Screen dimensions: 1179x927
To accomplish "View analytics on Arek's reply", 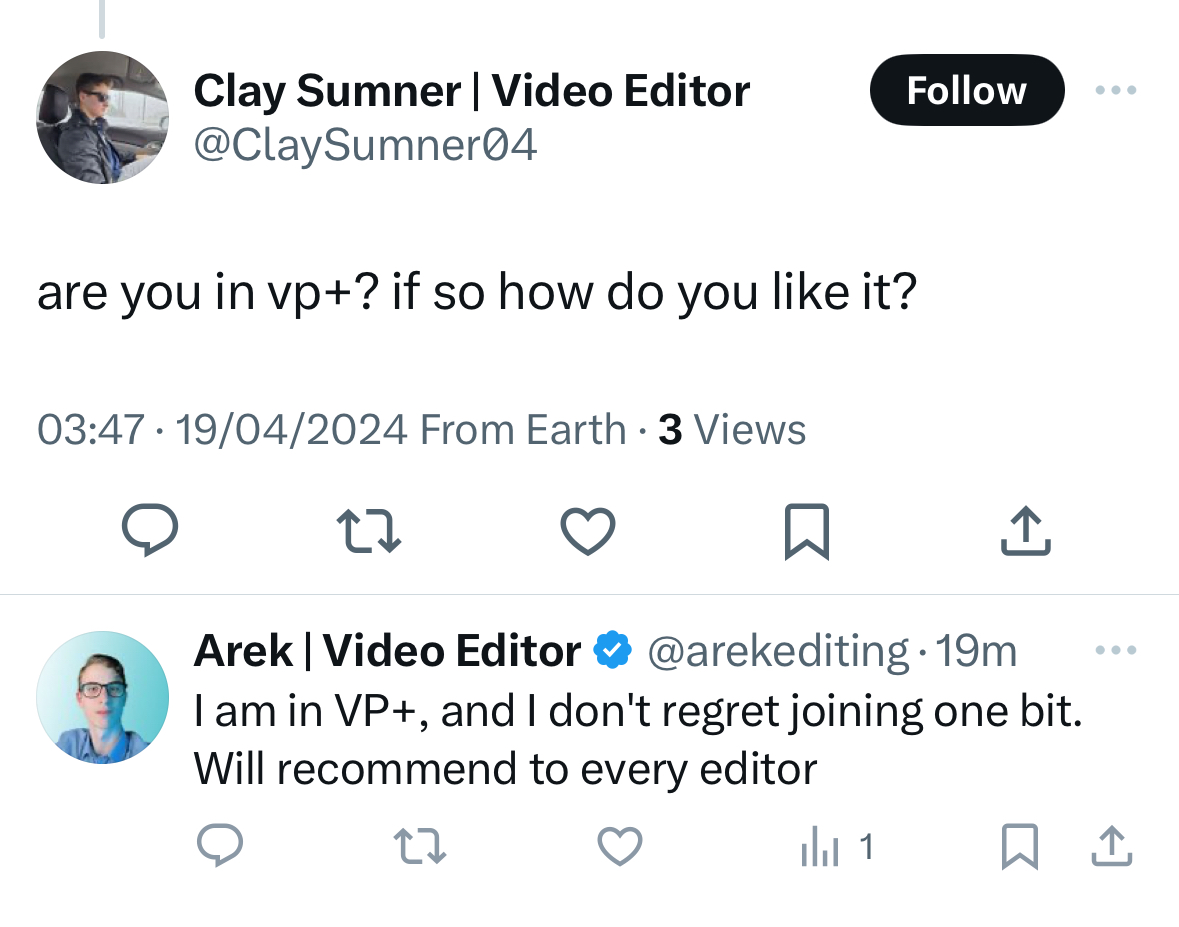I will tap(836, 848).
